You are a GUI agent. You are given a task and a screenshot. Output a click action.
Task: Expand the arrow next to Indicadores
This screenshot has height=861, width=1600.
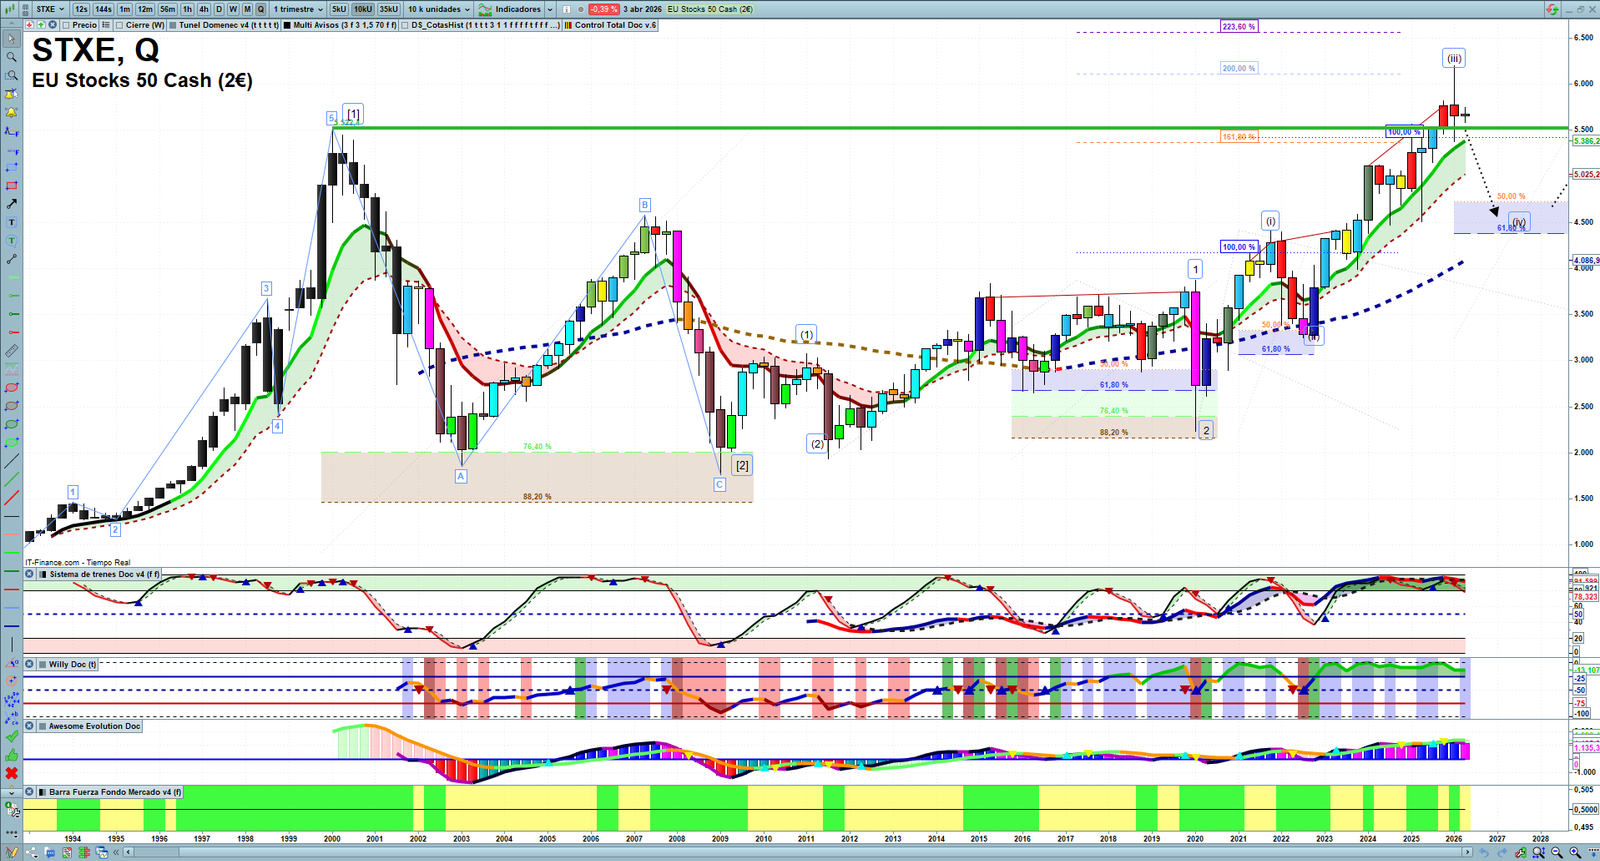pyautogui.click(x=550, y=9)
